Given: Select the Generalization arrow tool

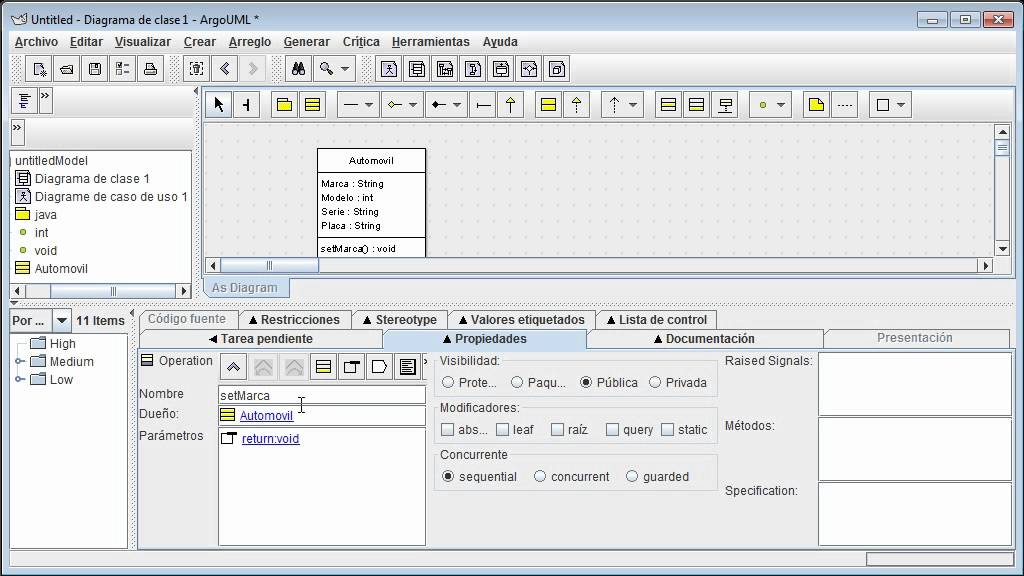Looking at the screenshot, I should pos(511,104).
